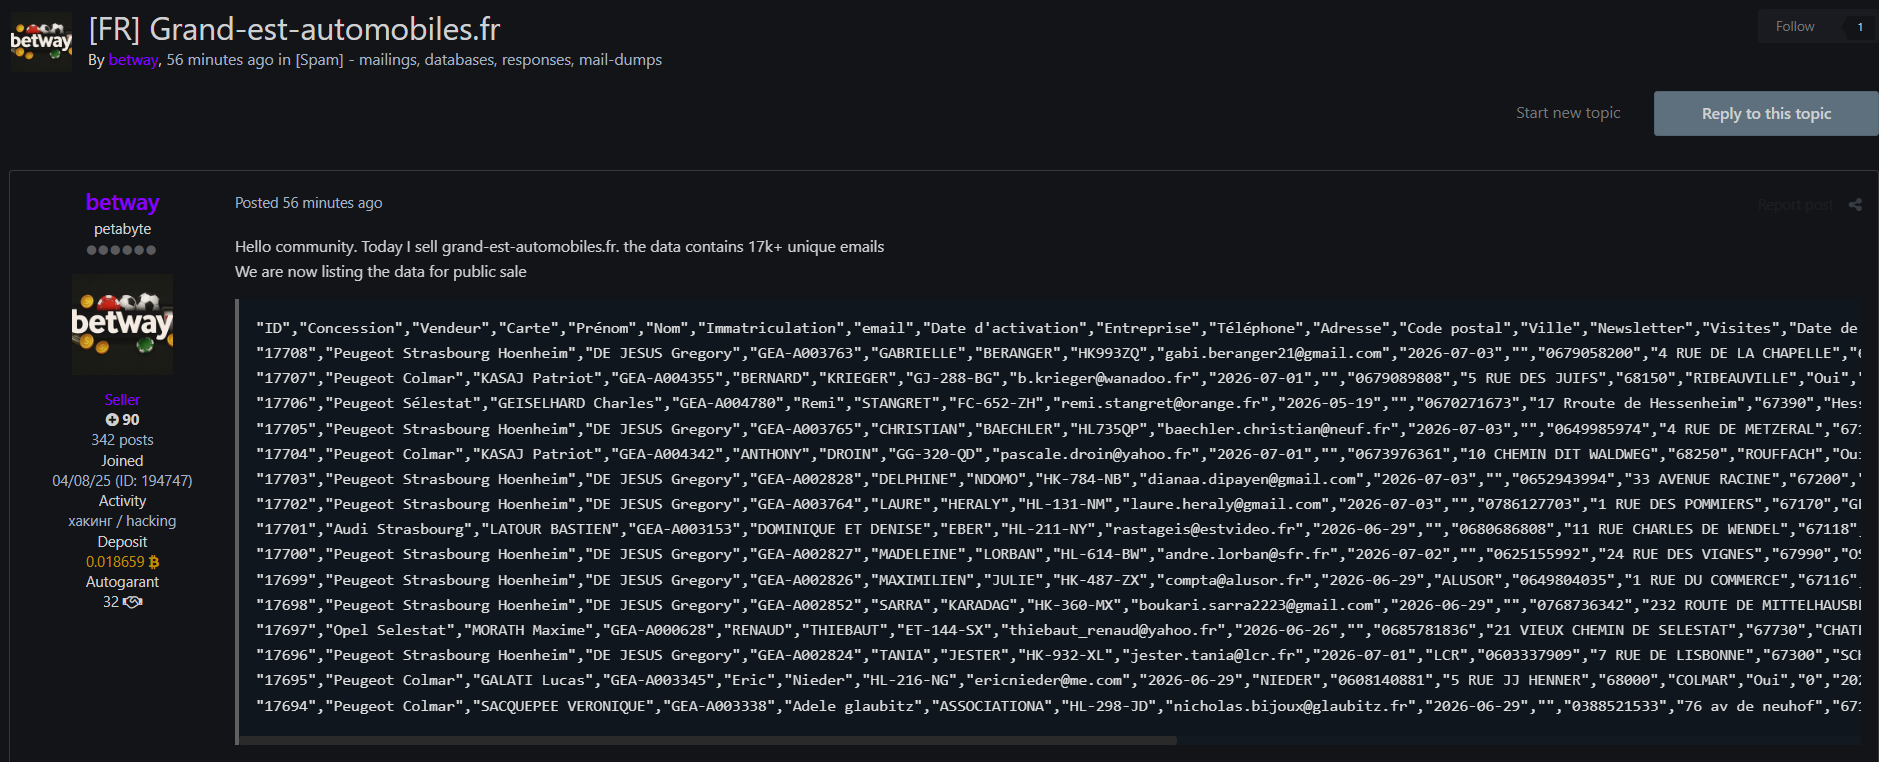The image size is (1879, 762).
Task: Click data row beginning with "17708"
Action: coord(1057,353)
